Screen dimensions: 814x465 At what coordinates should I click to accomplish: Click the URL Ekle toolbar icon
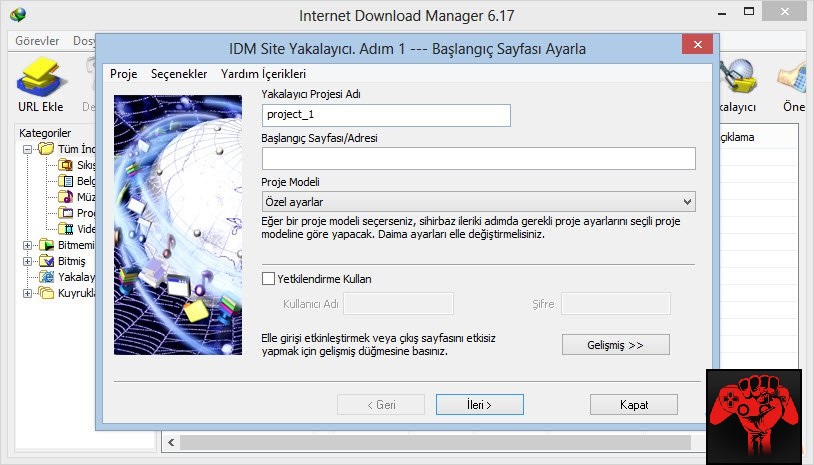click(x=41, y=77)
